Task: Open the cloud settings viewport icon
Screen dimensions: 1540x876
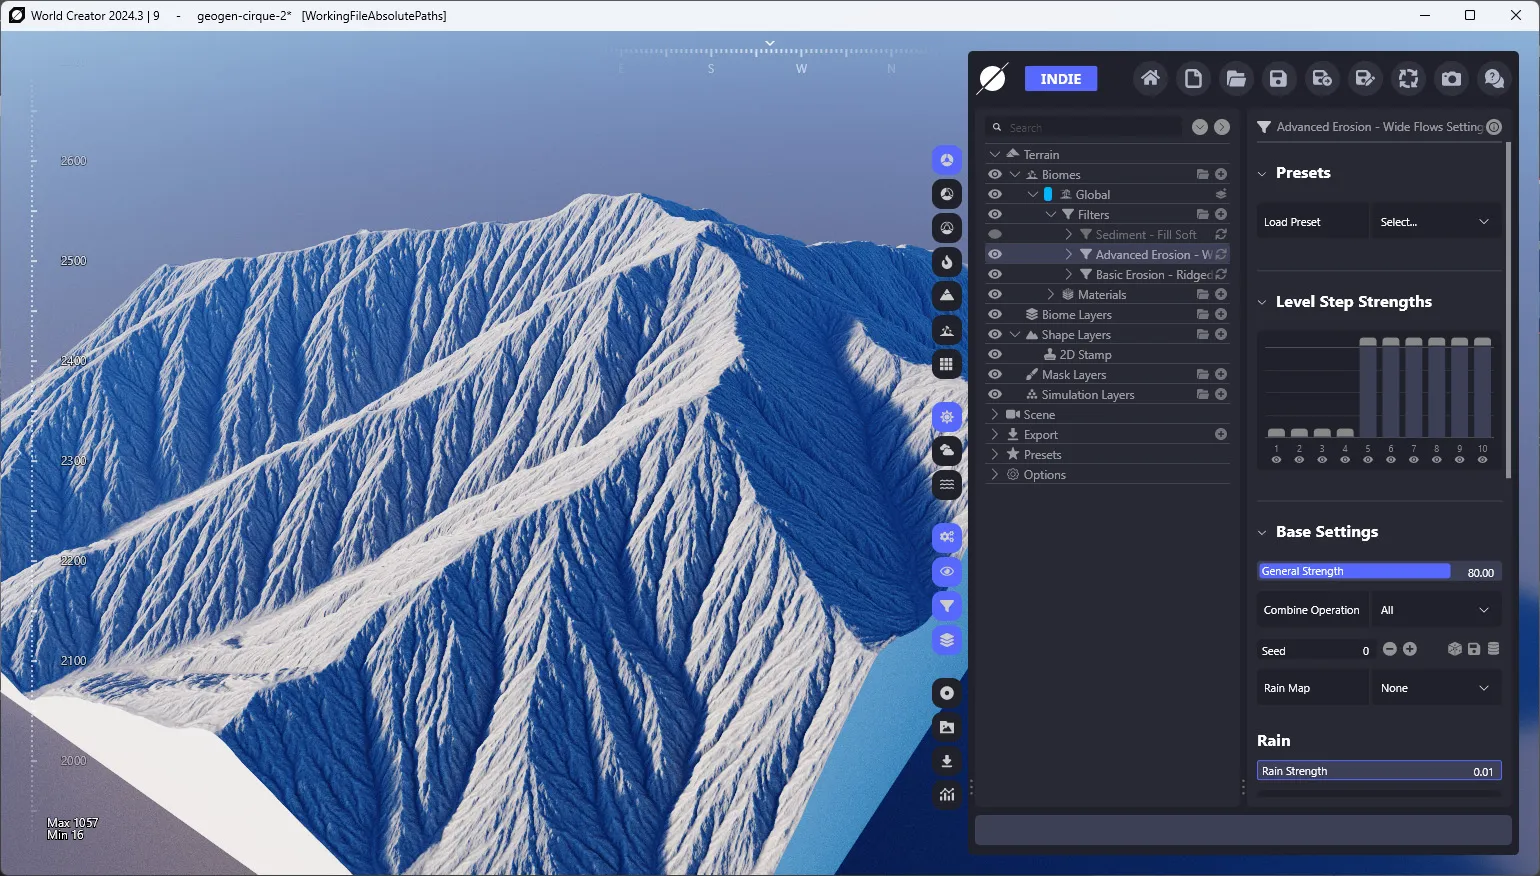Action: 947,451
